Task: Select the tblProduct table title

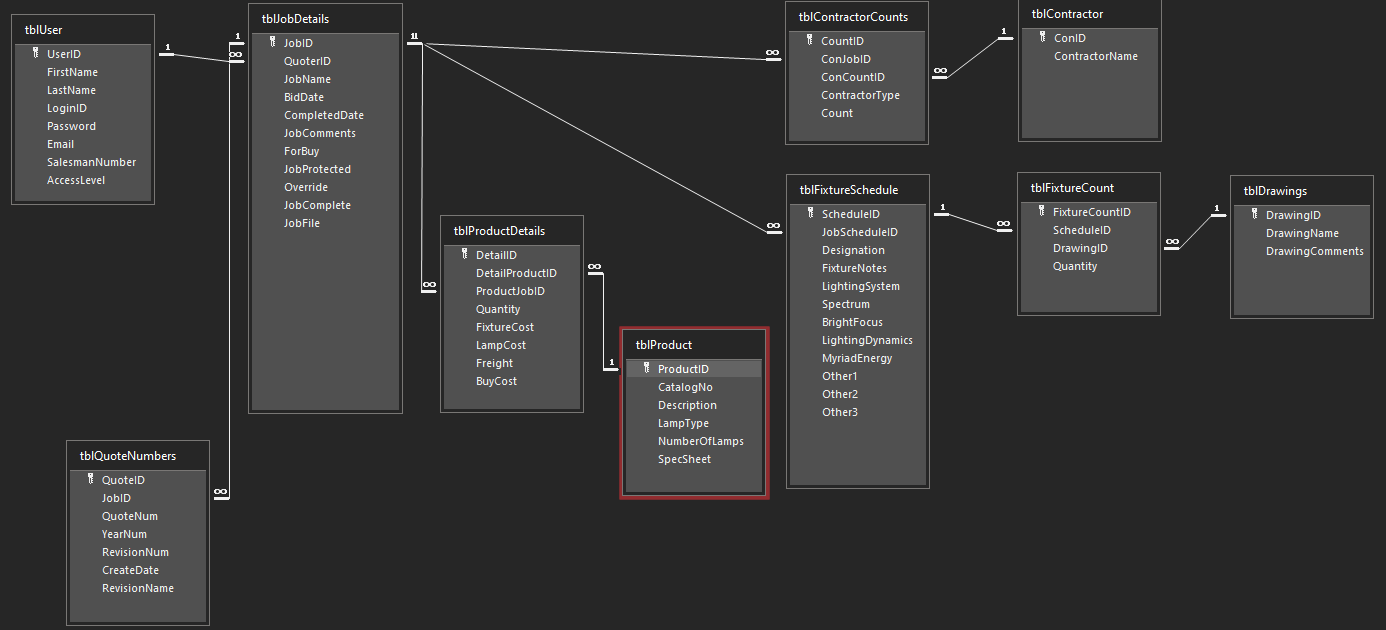Action: click(x=664, y=345)
